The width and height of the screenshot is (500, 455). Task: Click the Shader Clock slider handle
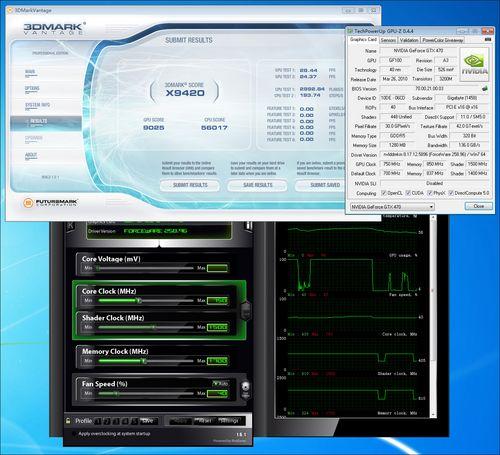pyautogui.click(x=154, y=327)
